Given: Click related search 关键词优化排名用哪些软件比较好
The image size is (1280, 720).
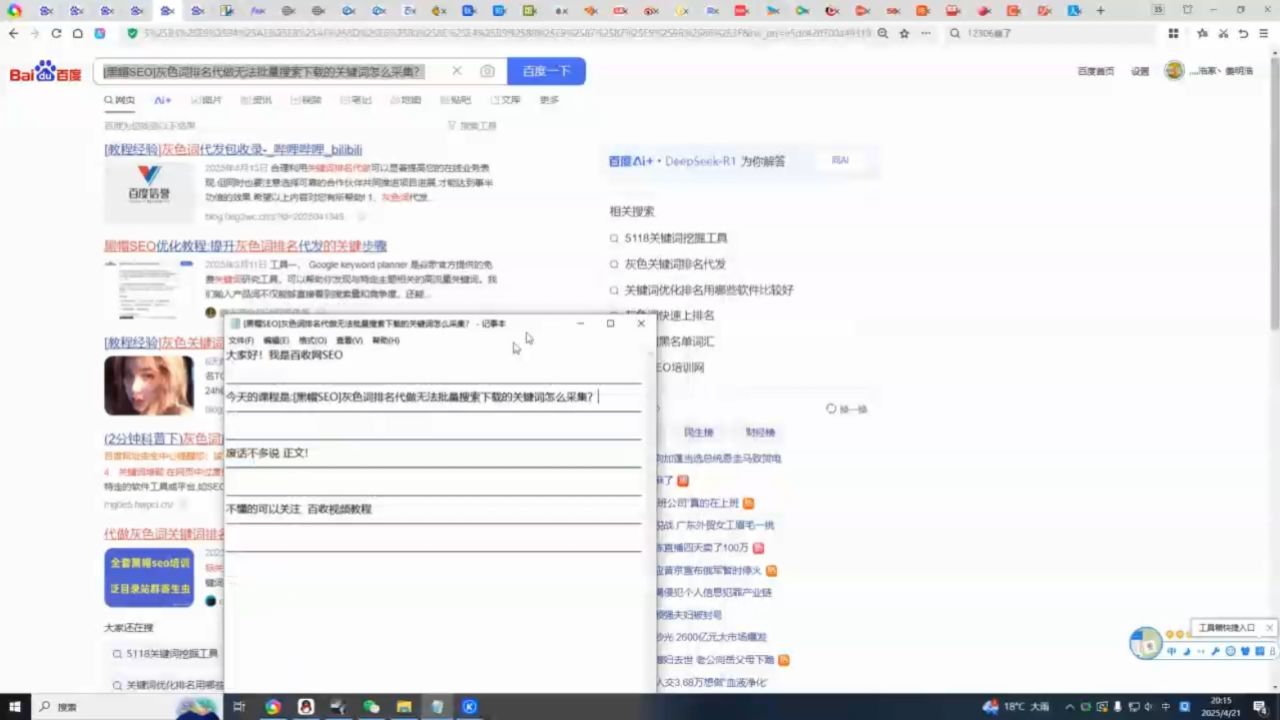Looking at the screenshot, I should click(708, 290).
